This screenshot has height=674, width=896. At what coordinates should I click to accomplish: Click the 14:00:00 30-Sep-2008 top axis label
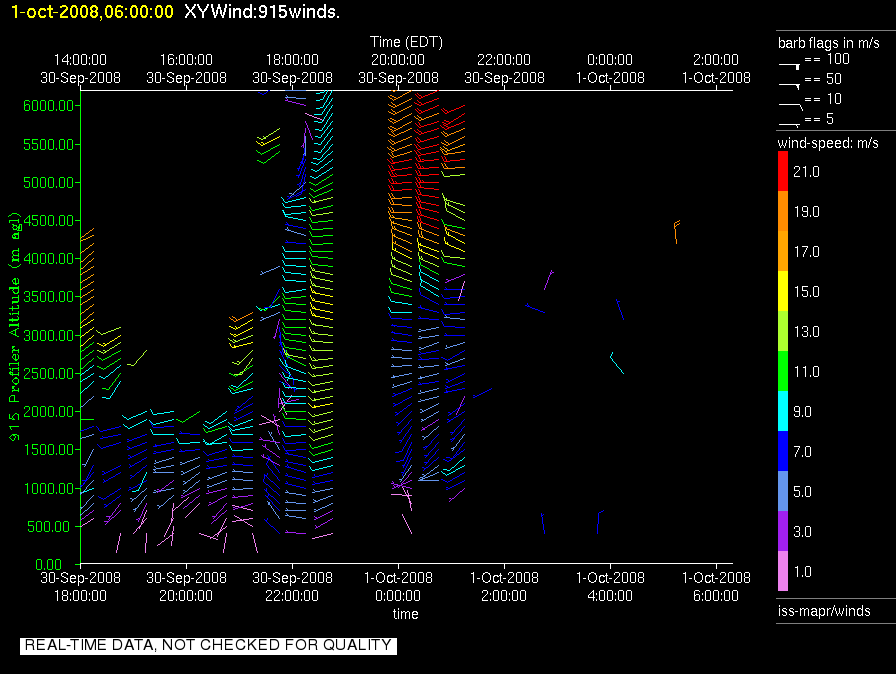[x=81, y=69]
